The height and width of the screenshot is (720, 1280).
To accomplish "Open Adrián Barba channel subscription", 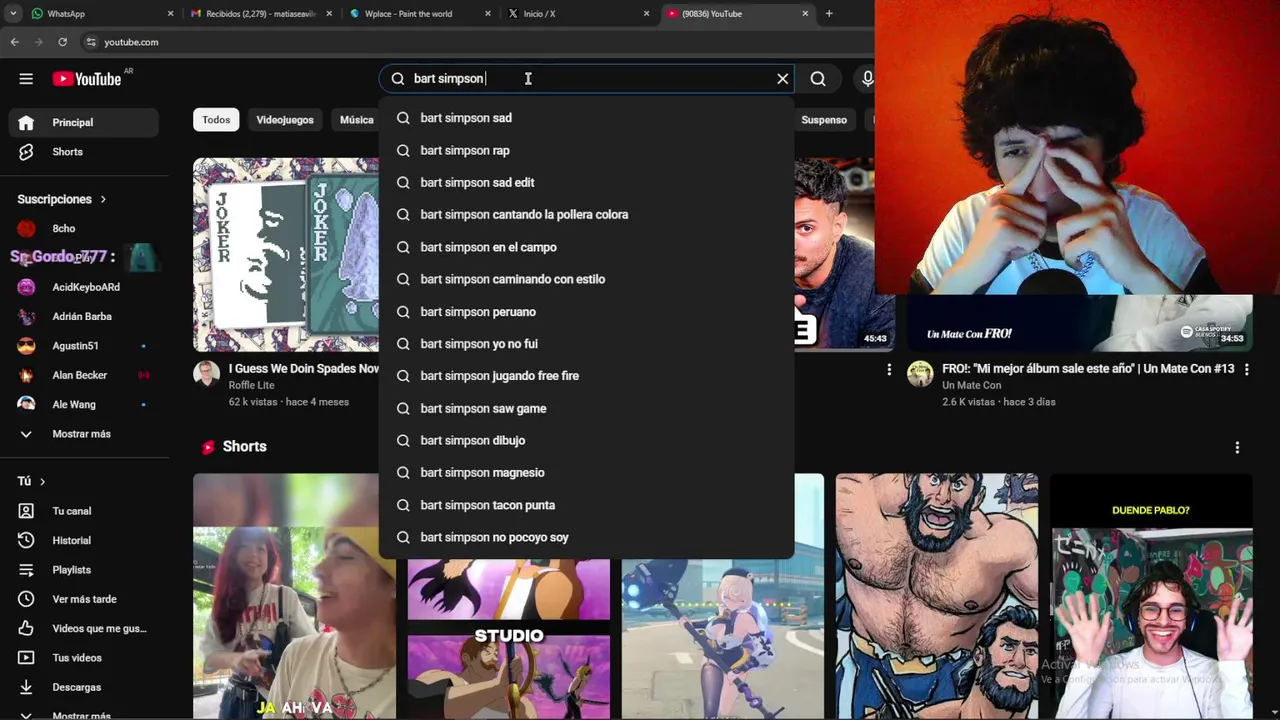I will click(x=84, y=316).
